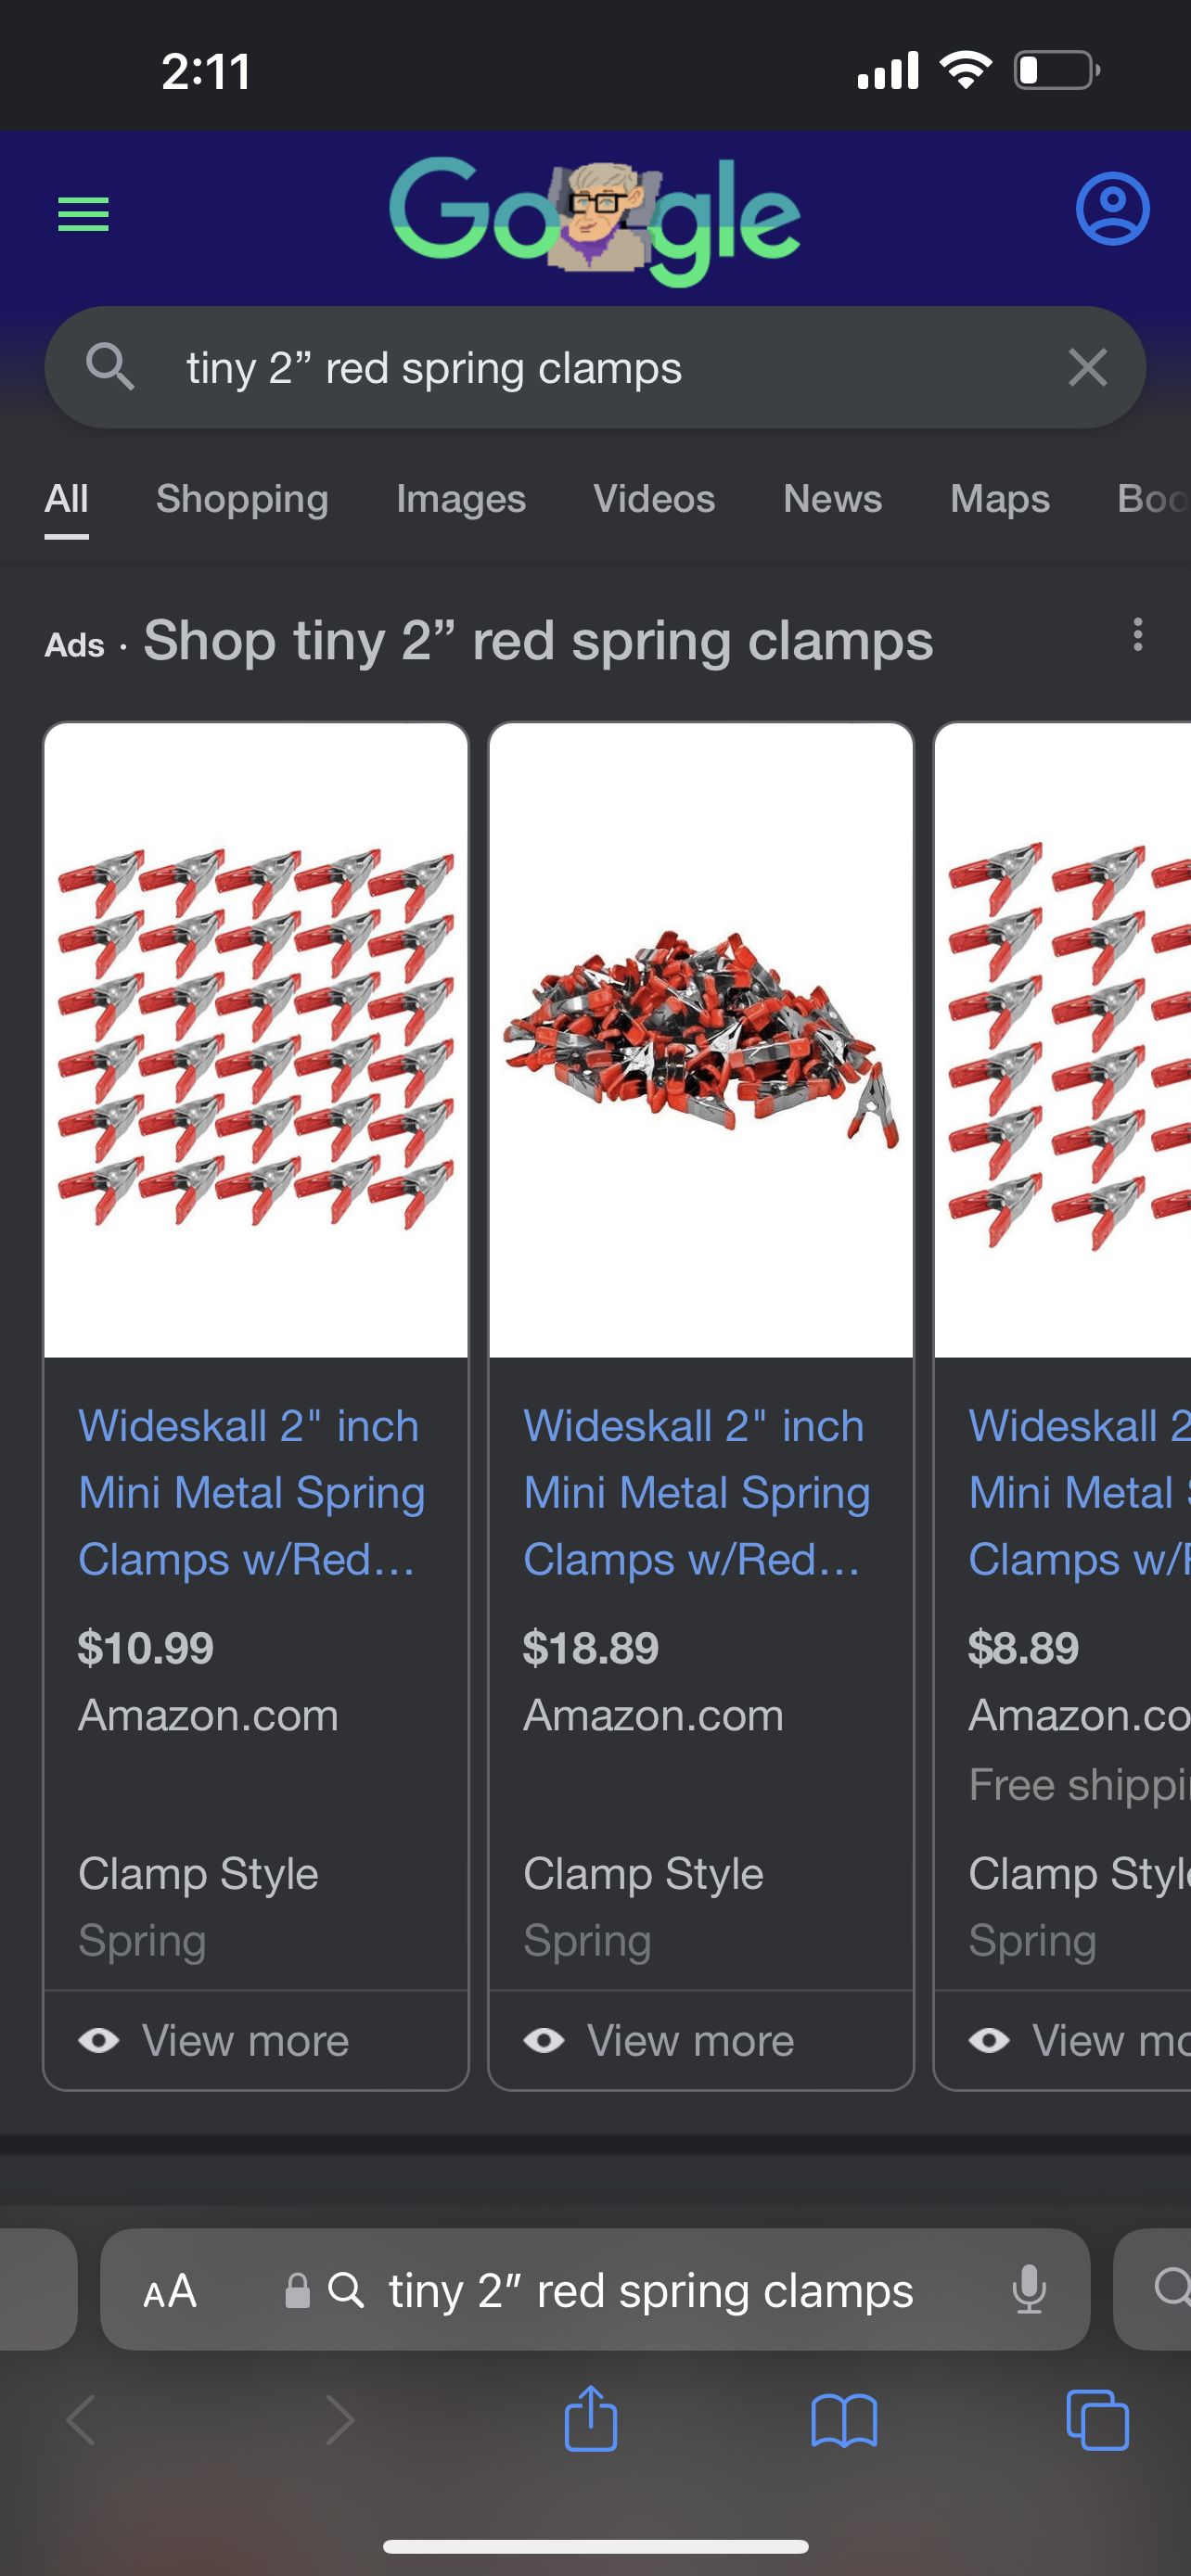The width and height of the screenshot is (1191, 2576).
Task: Open the ads three-dot options menu
Action: tap(1137, 635)
